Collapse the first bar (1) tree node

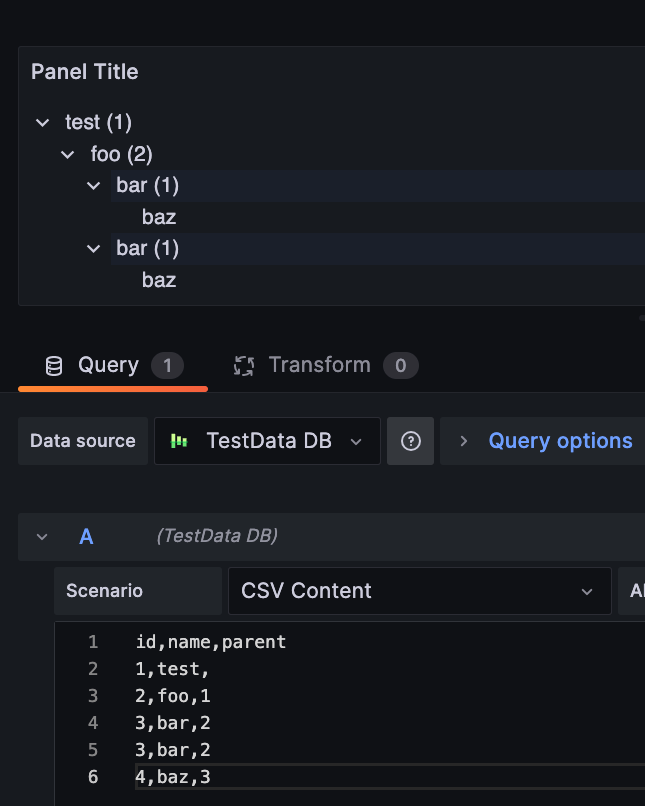coord(93,186)
